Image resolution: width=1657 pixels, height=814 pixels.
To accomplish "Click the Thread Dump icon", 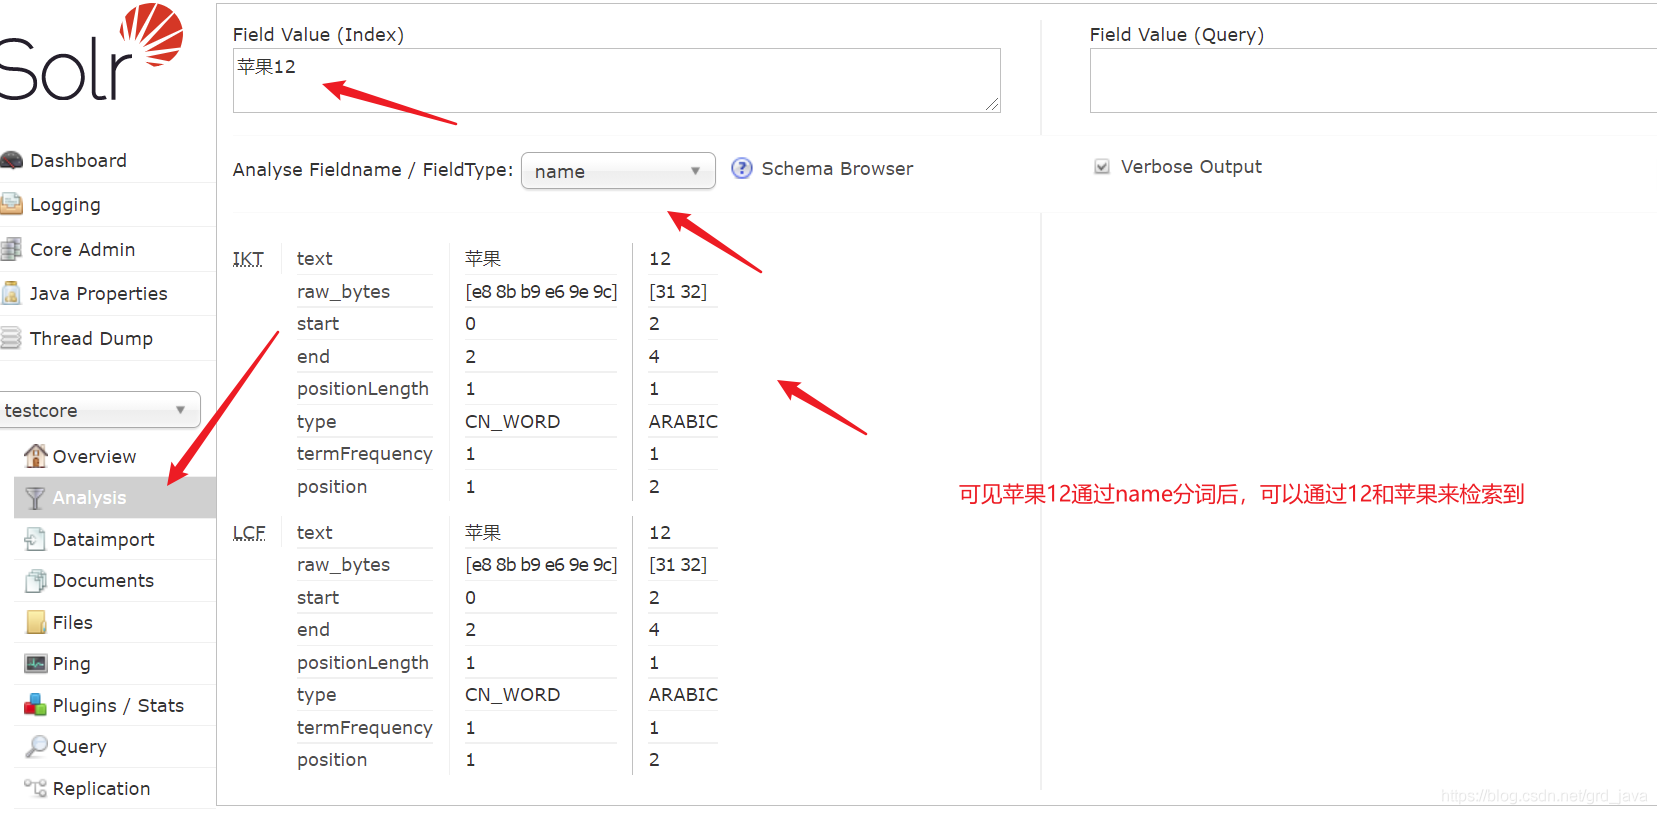I will pos(11,338).
